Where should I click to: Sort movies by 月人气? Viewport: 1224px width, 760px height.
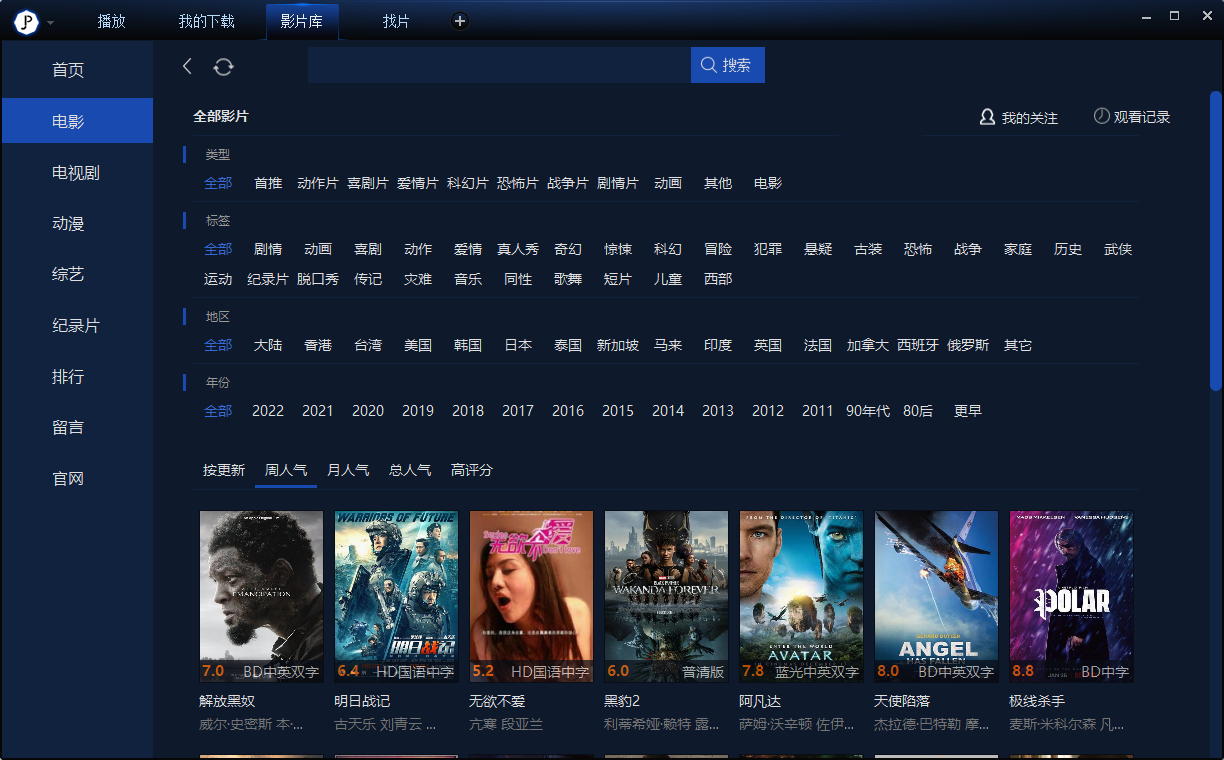[x=348, y=470]
